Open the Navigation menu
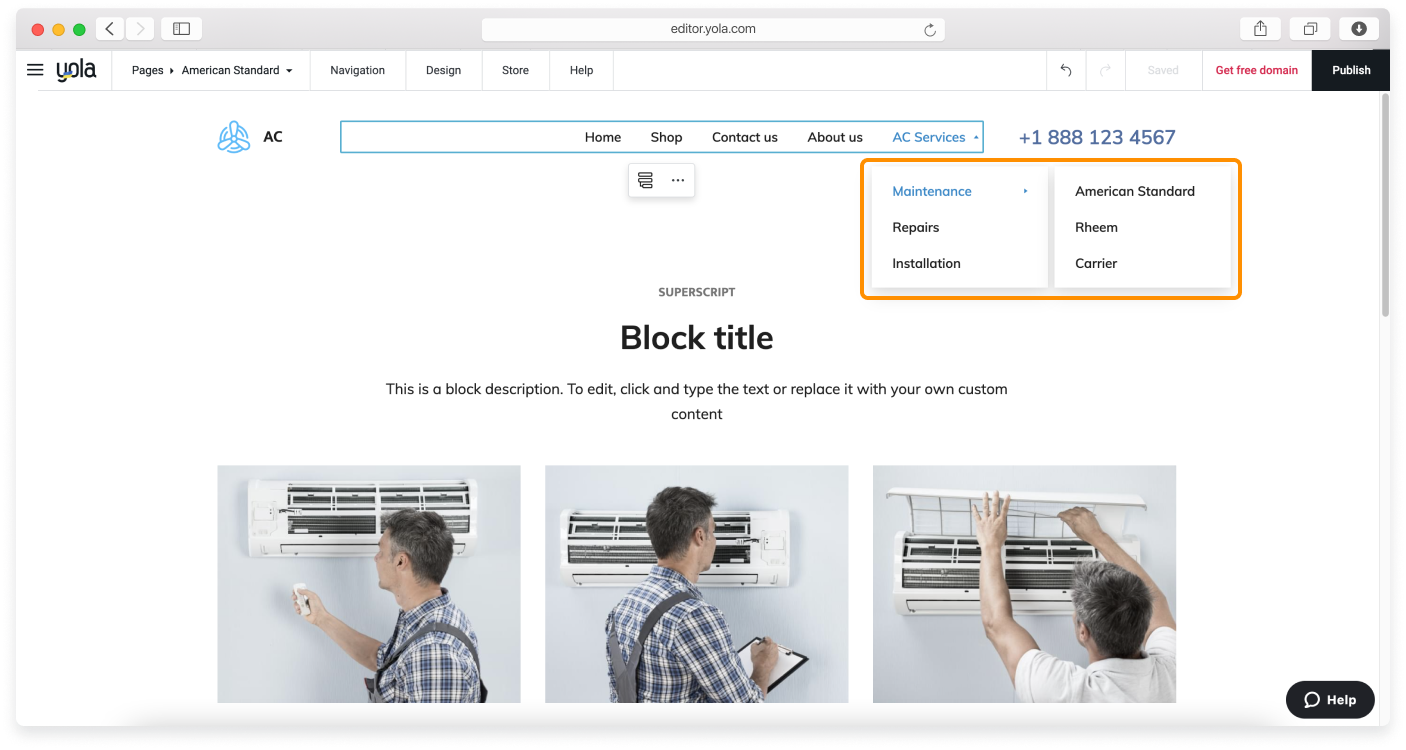Image resolution: width=1406 pixels, height=750 pixels. 357,70
